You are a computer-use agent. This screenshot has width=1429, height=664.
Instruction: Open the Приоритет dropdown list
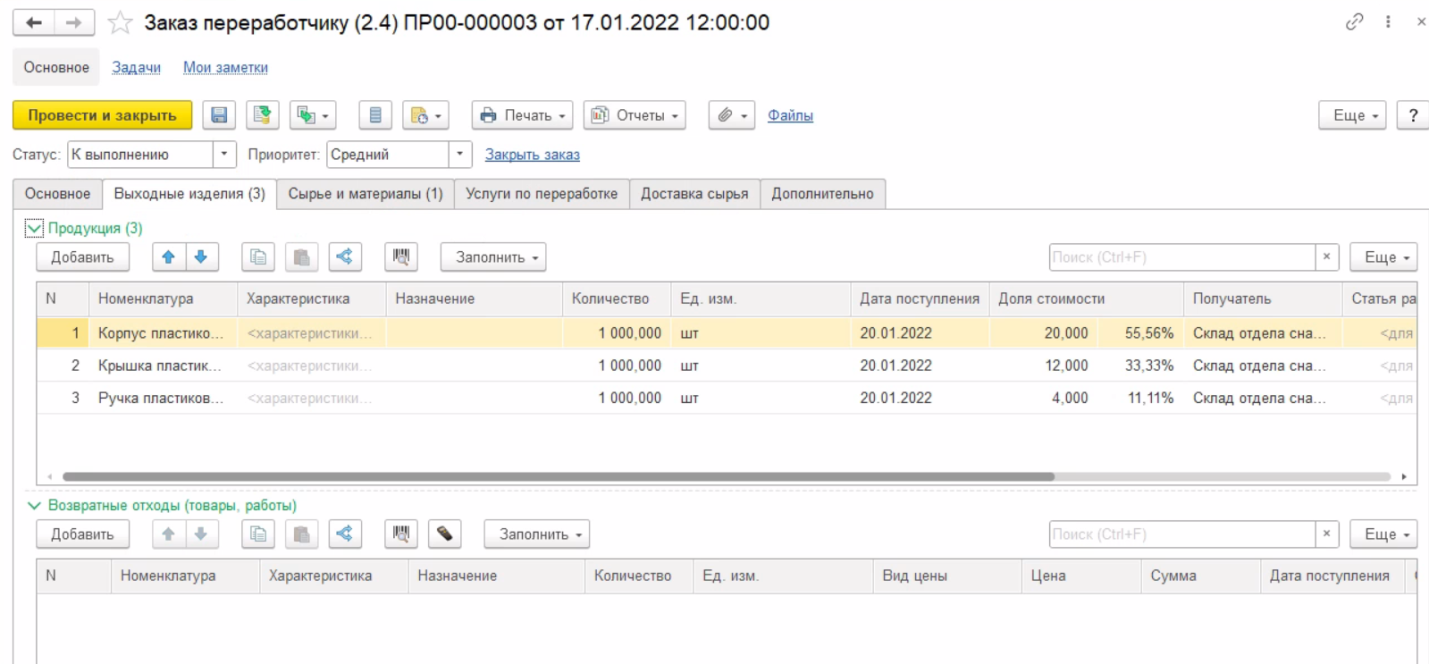460,155
